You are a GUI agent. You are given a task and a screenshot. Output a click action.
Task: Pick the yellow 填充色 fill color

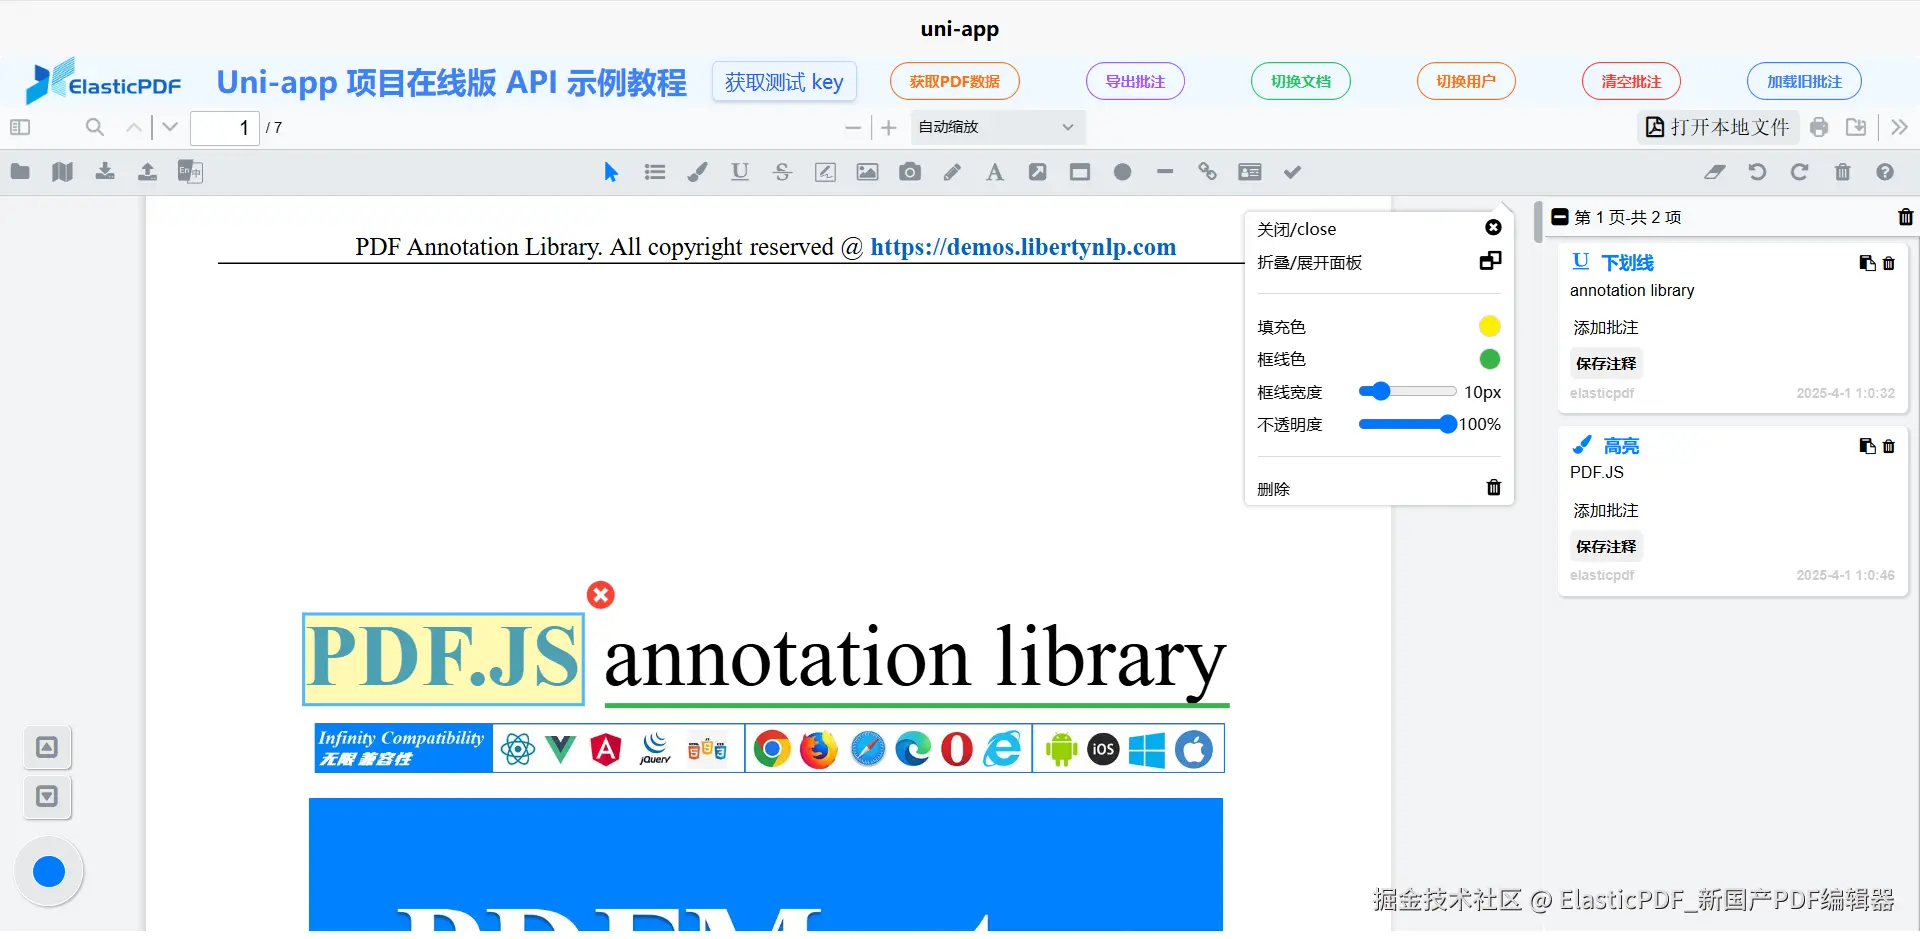coord(1489,326)
